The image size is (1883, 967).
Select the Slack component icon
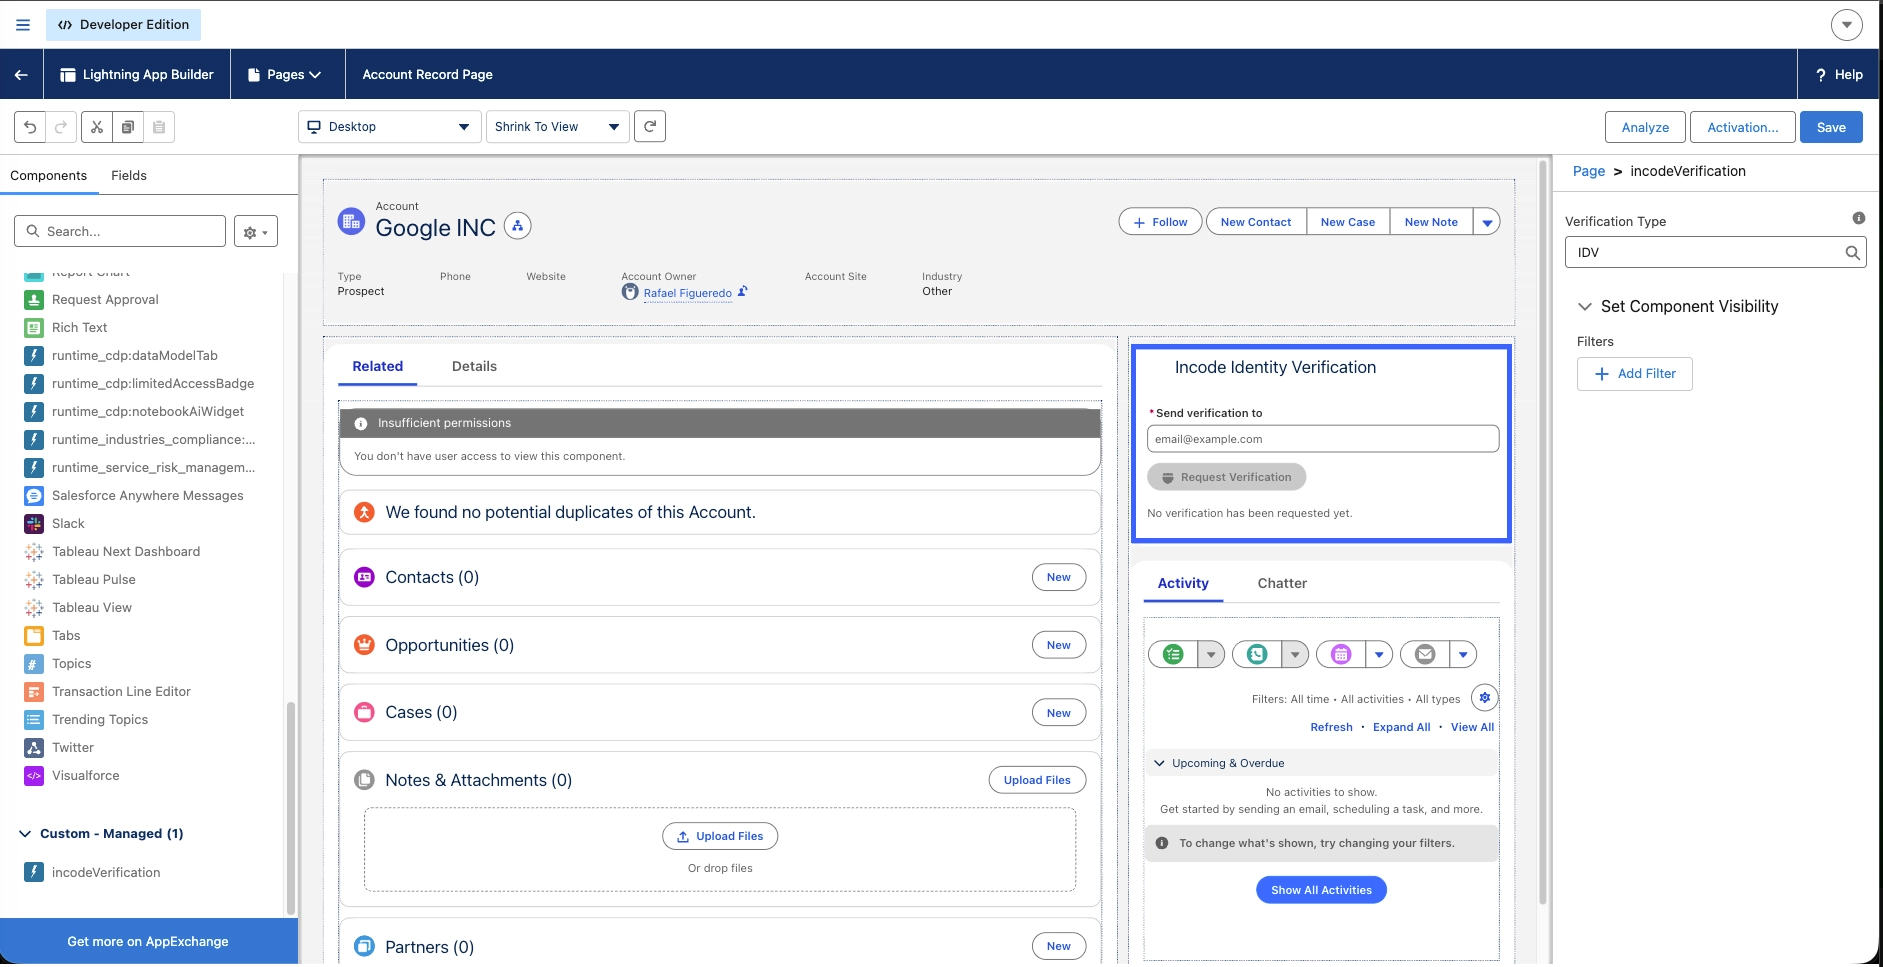click(34, 523)
